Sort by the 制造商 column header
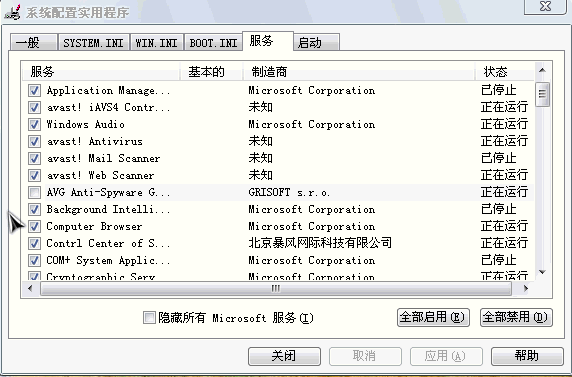The width and height of the screenshot is (572, 377). pos(359,72)
